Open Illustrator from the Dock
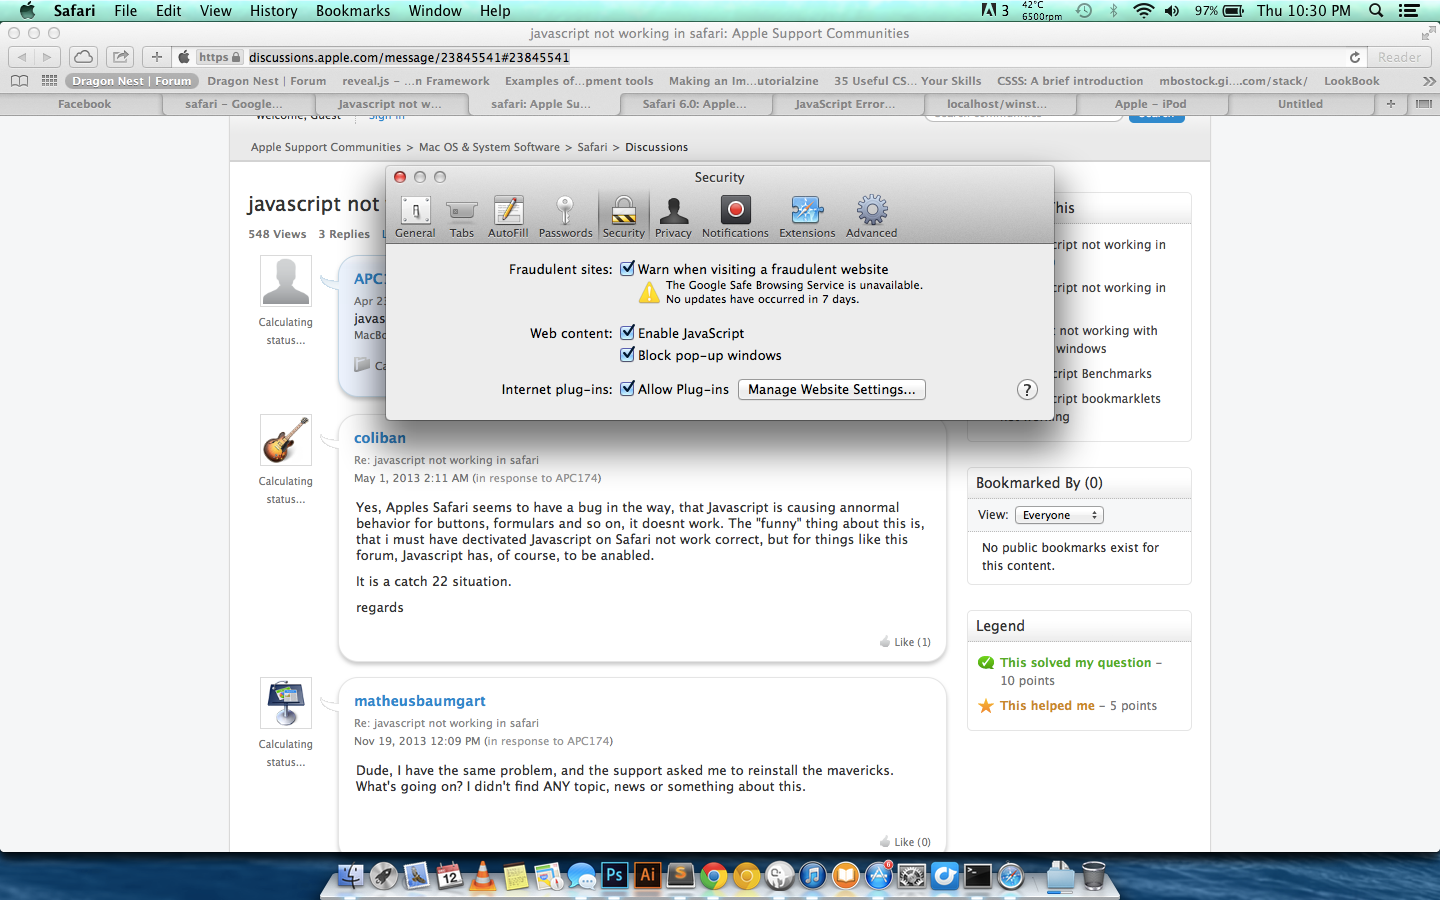Viewport: 1440px width, 900px height. (x=647, y=876)
